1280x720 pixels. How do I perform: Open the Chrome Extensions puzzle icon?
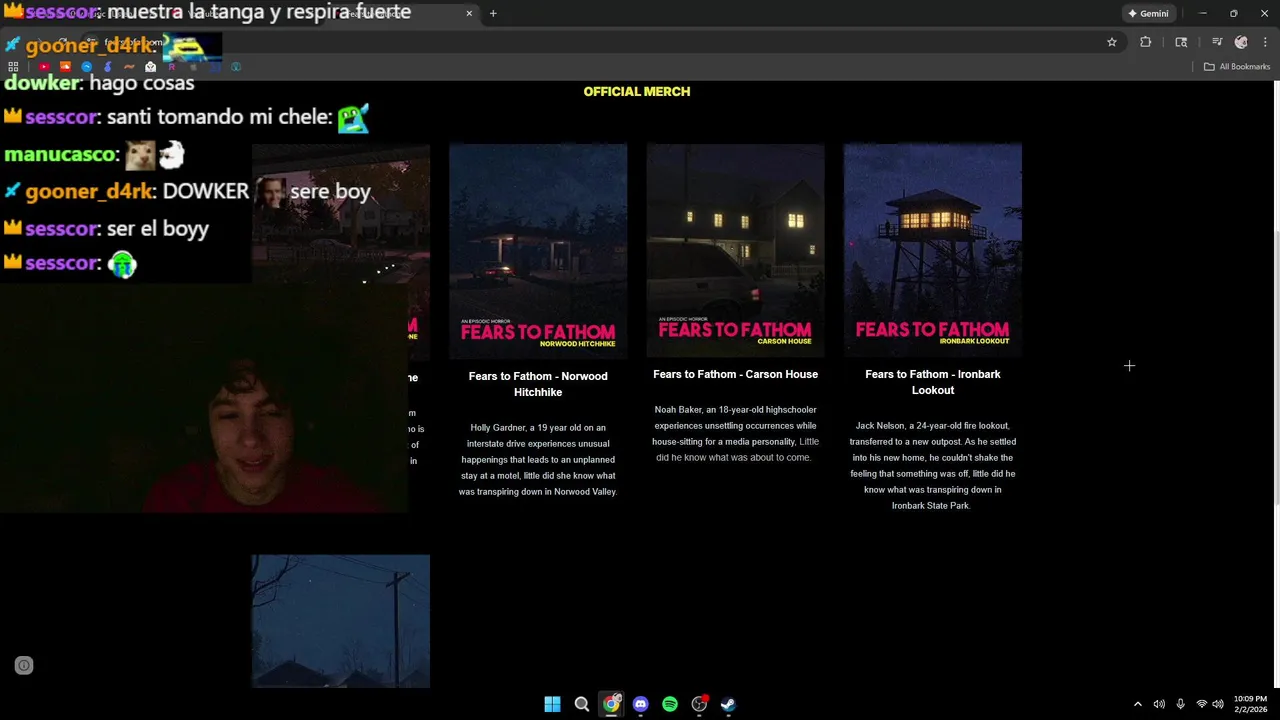tap(1146, 42)
